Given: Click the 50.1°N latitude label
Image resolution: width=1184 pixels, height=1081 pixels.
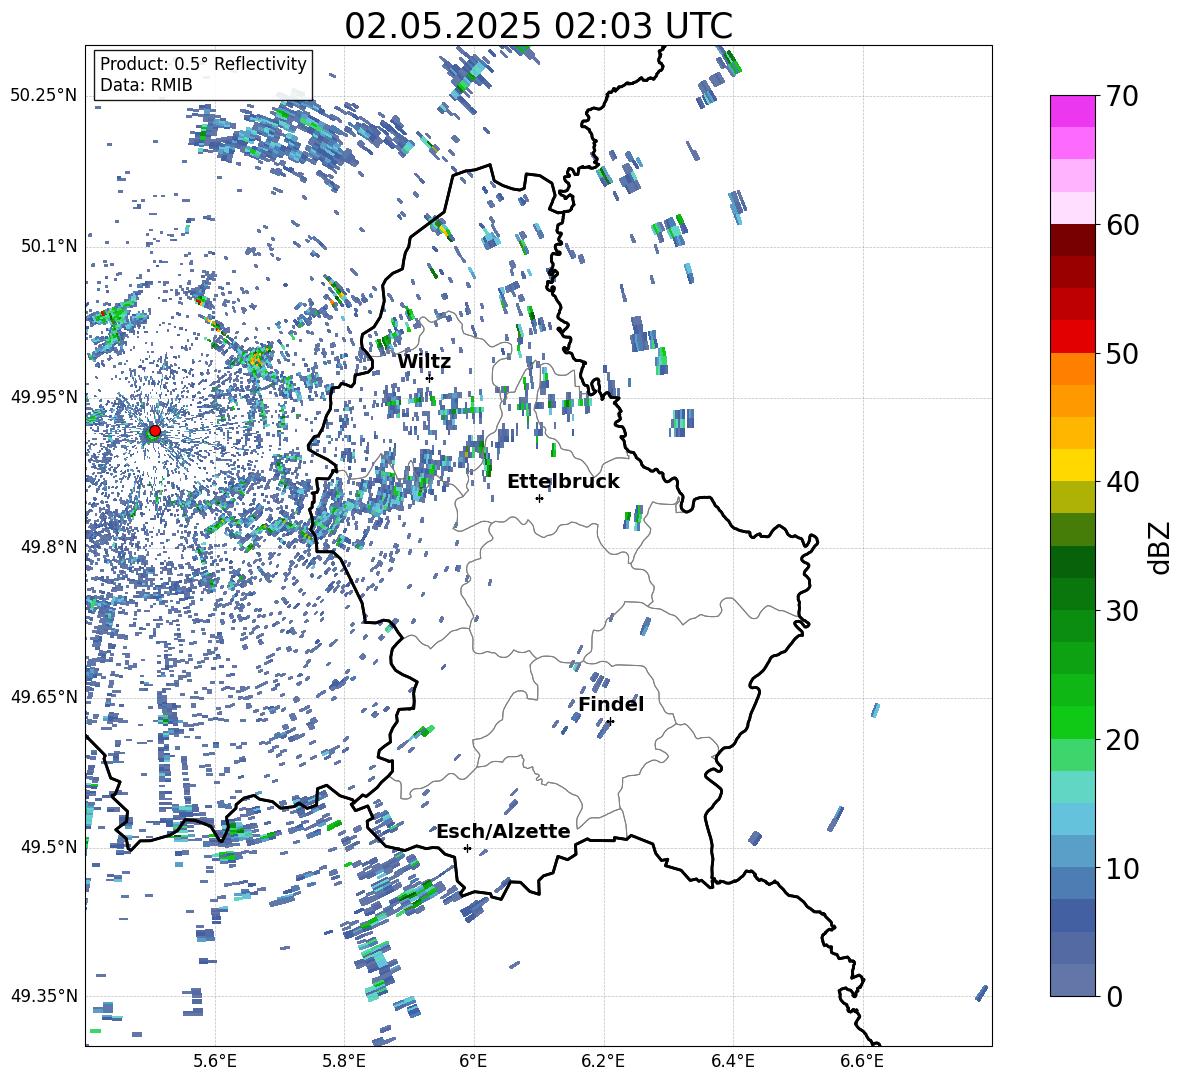Looking at the screenshot, I should 48,246.
